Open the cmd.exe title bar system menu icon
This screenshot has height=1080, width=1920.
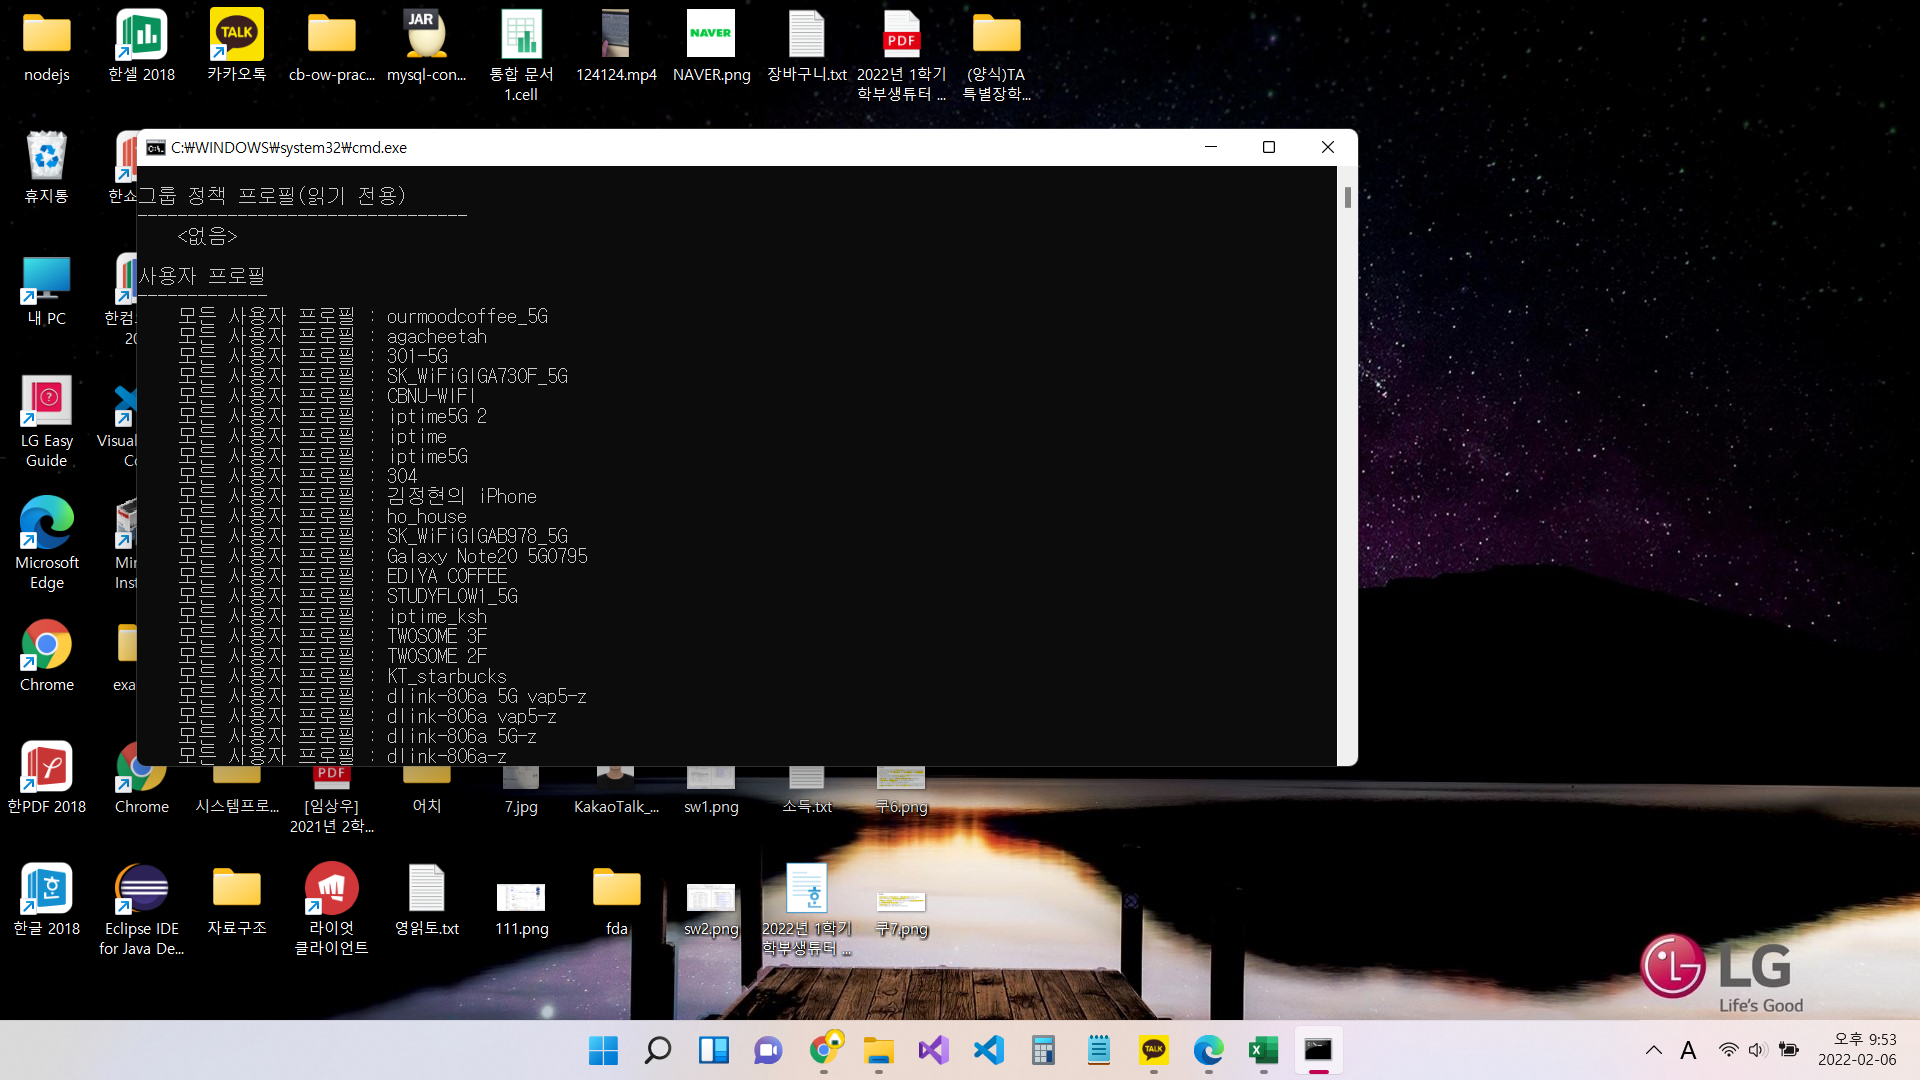click(x=156, y=148)
